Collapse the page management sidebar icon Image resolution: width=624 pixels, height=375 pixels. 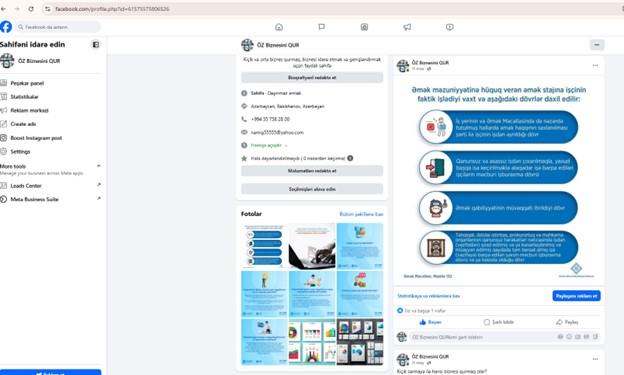point(96,45)
